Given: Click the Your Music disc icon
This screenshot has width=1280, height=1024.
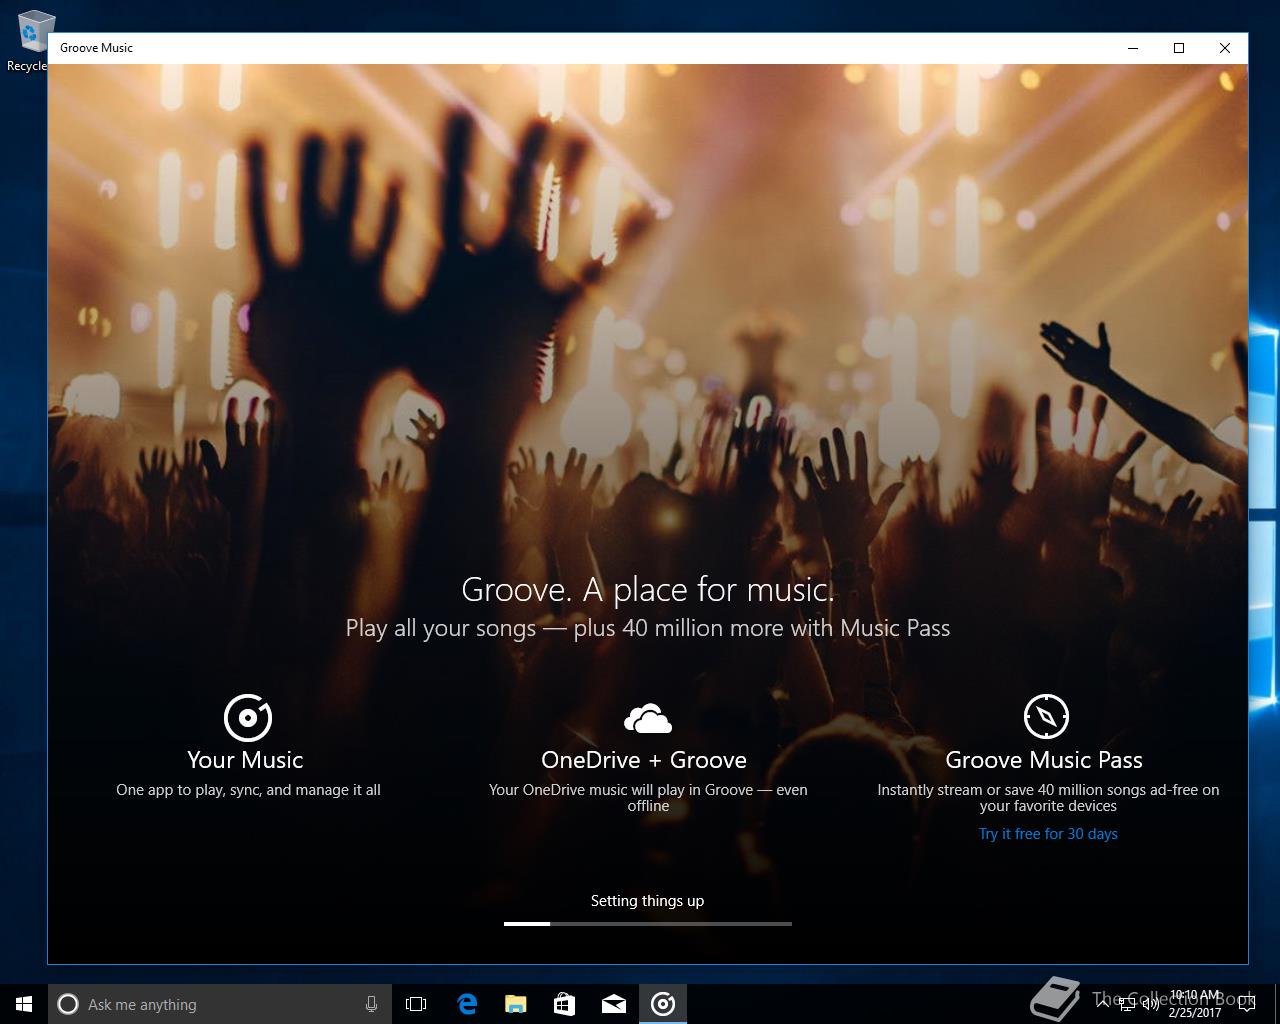Looking at the screenshot, I should click(248, 717).
